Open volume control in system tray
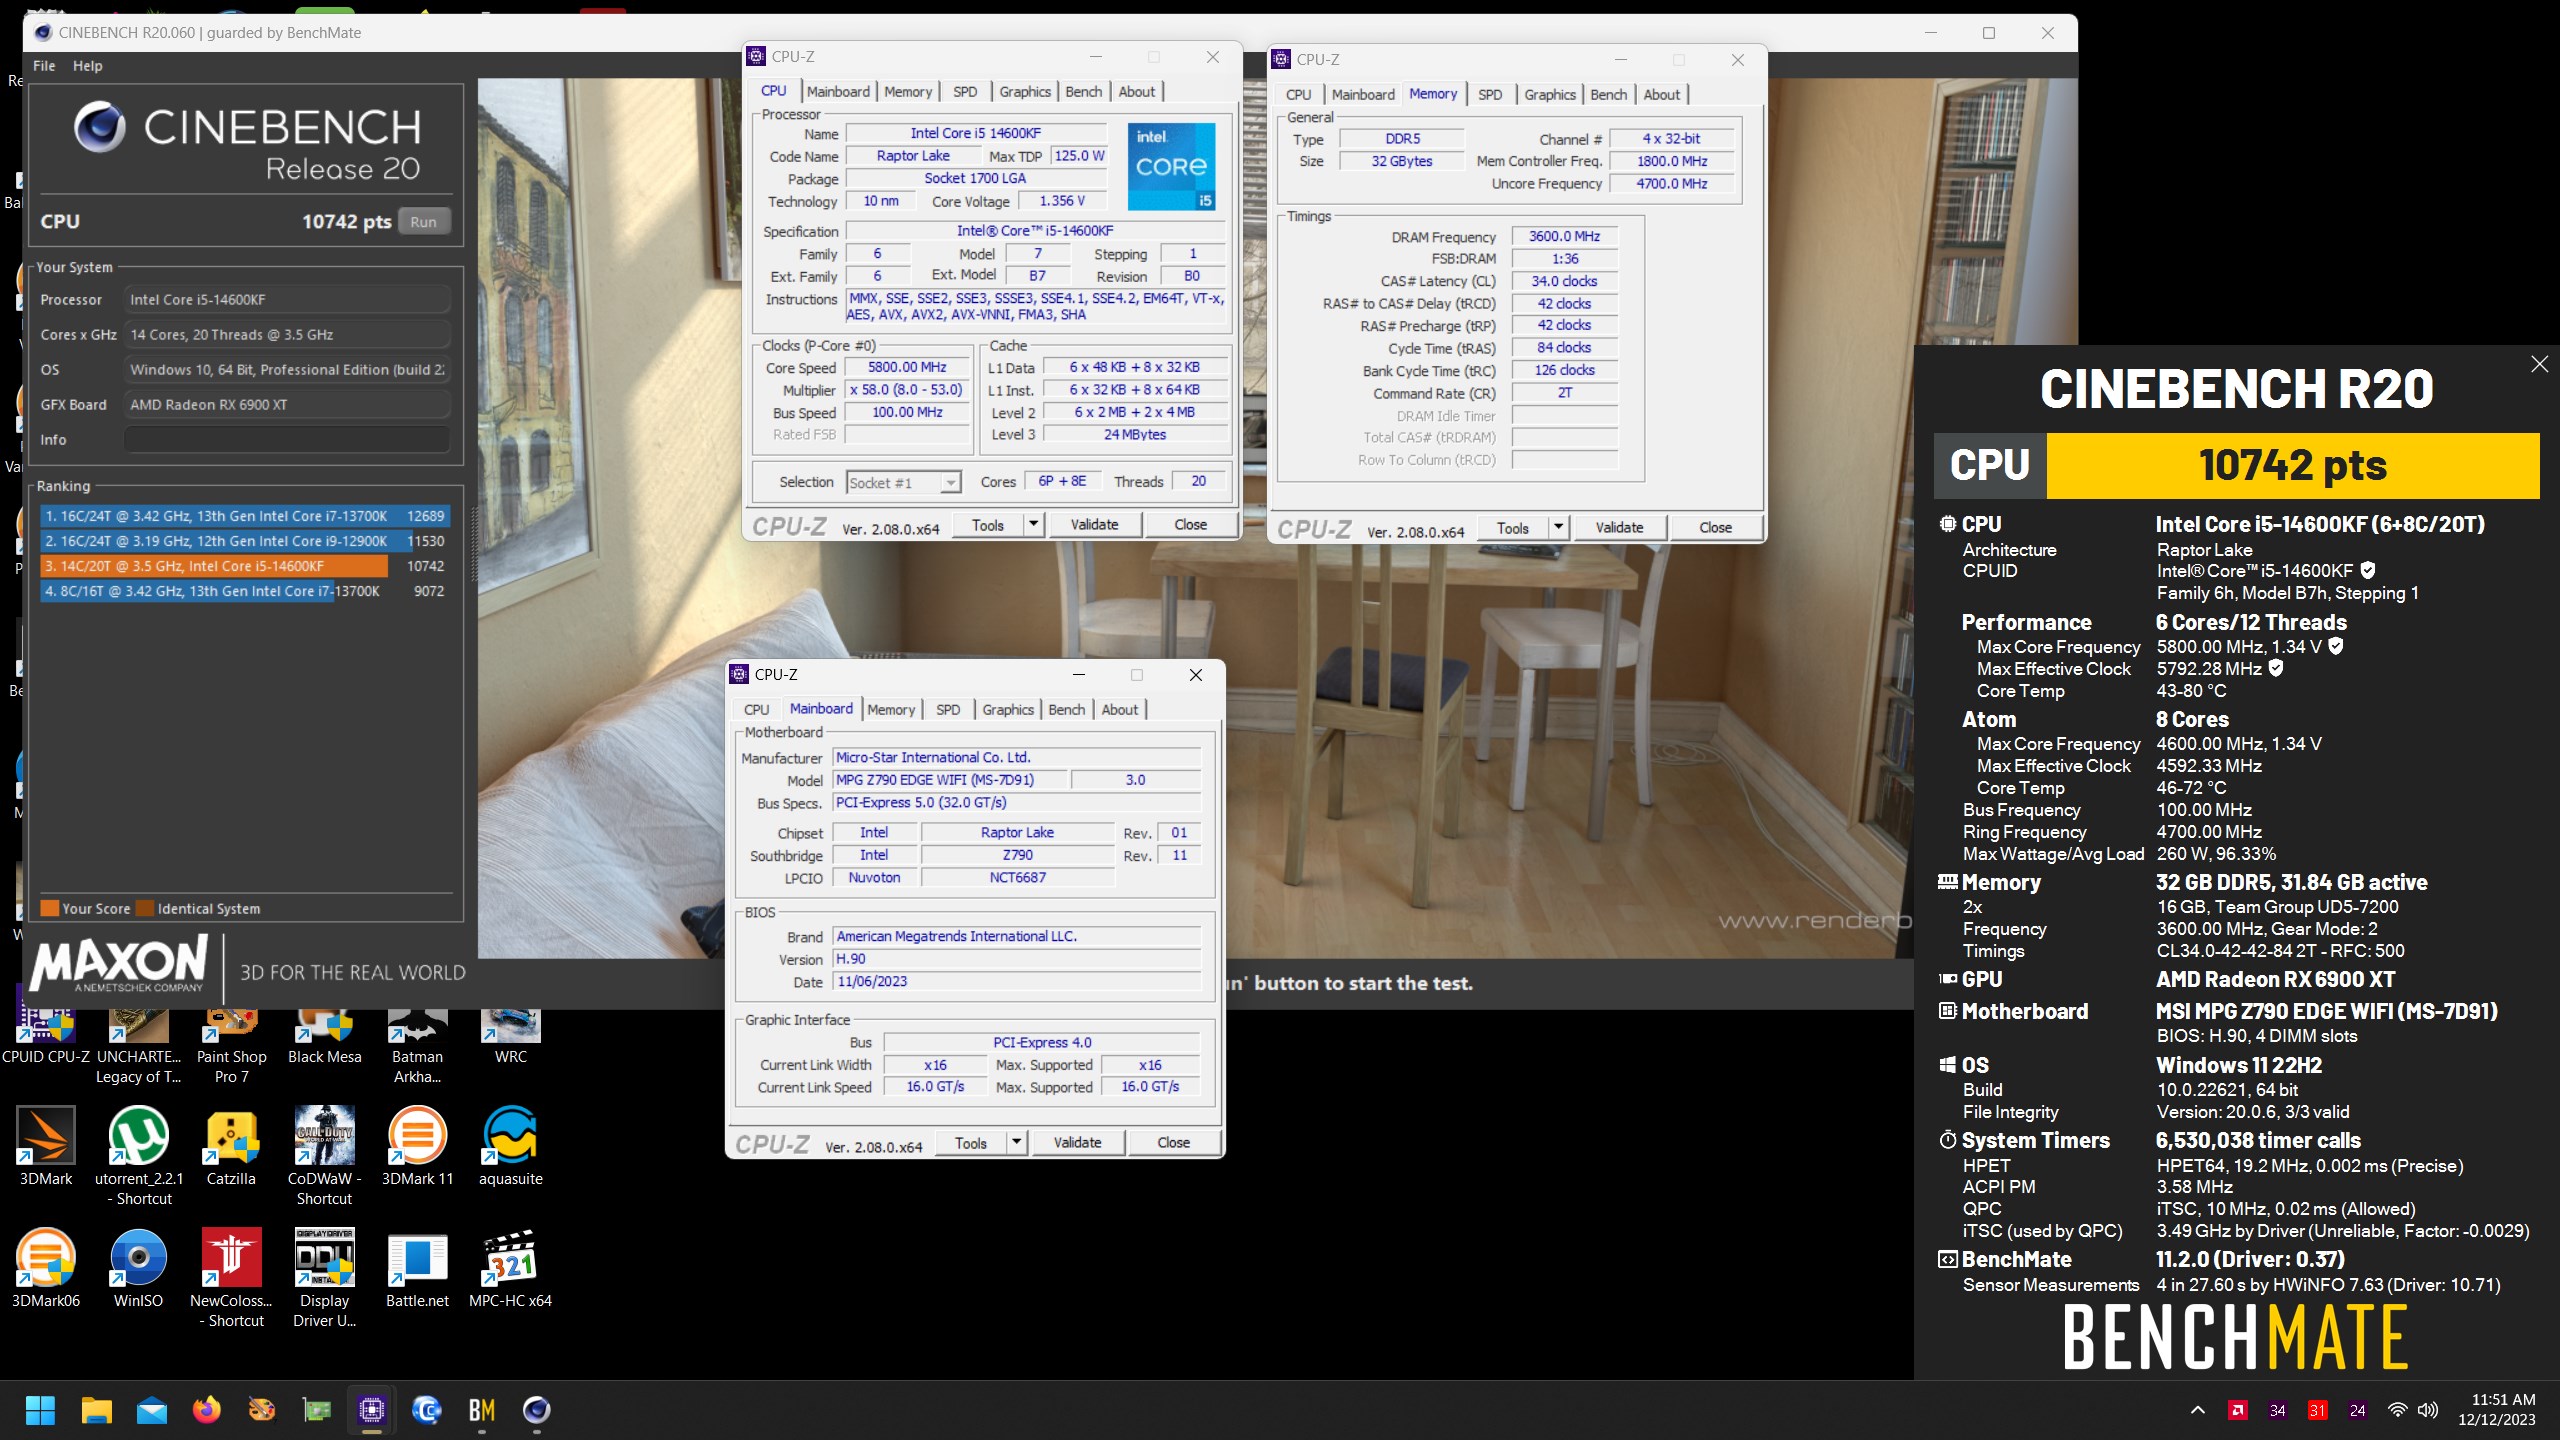 coord(2428,1410)
